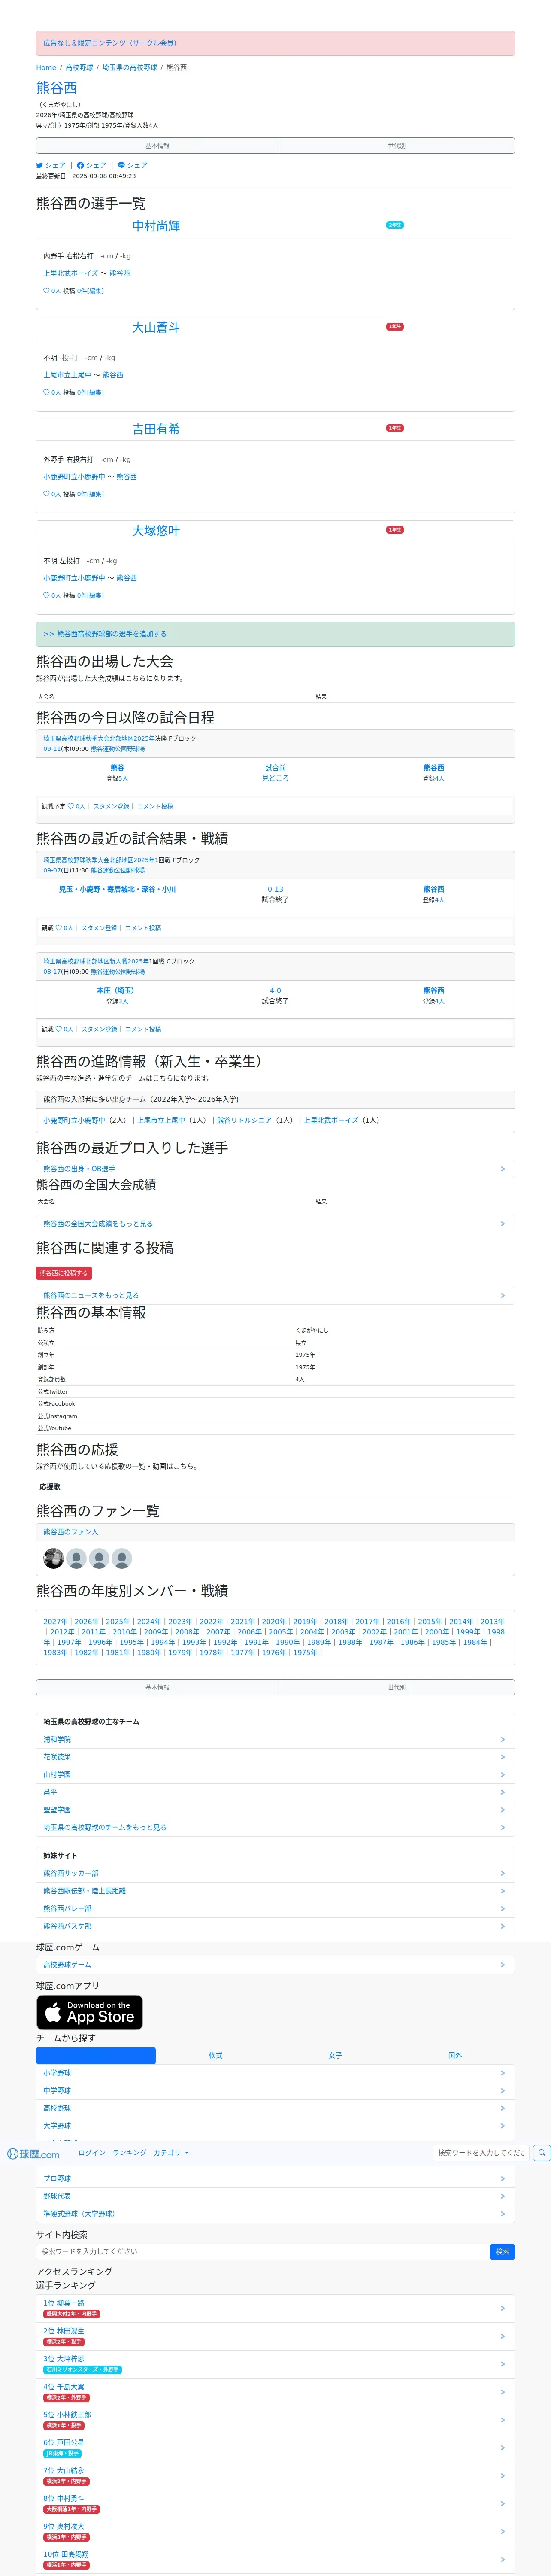551x2576 pixels.
Task: Open the 昌平 team row
Action: [x=275, y=1792]
